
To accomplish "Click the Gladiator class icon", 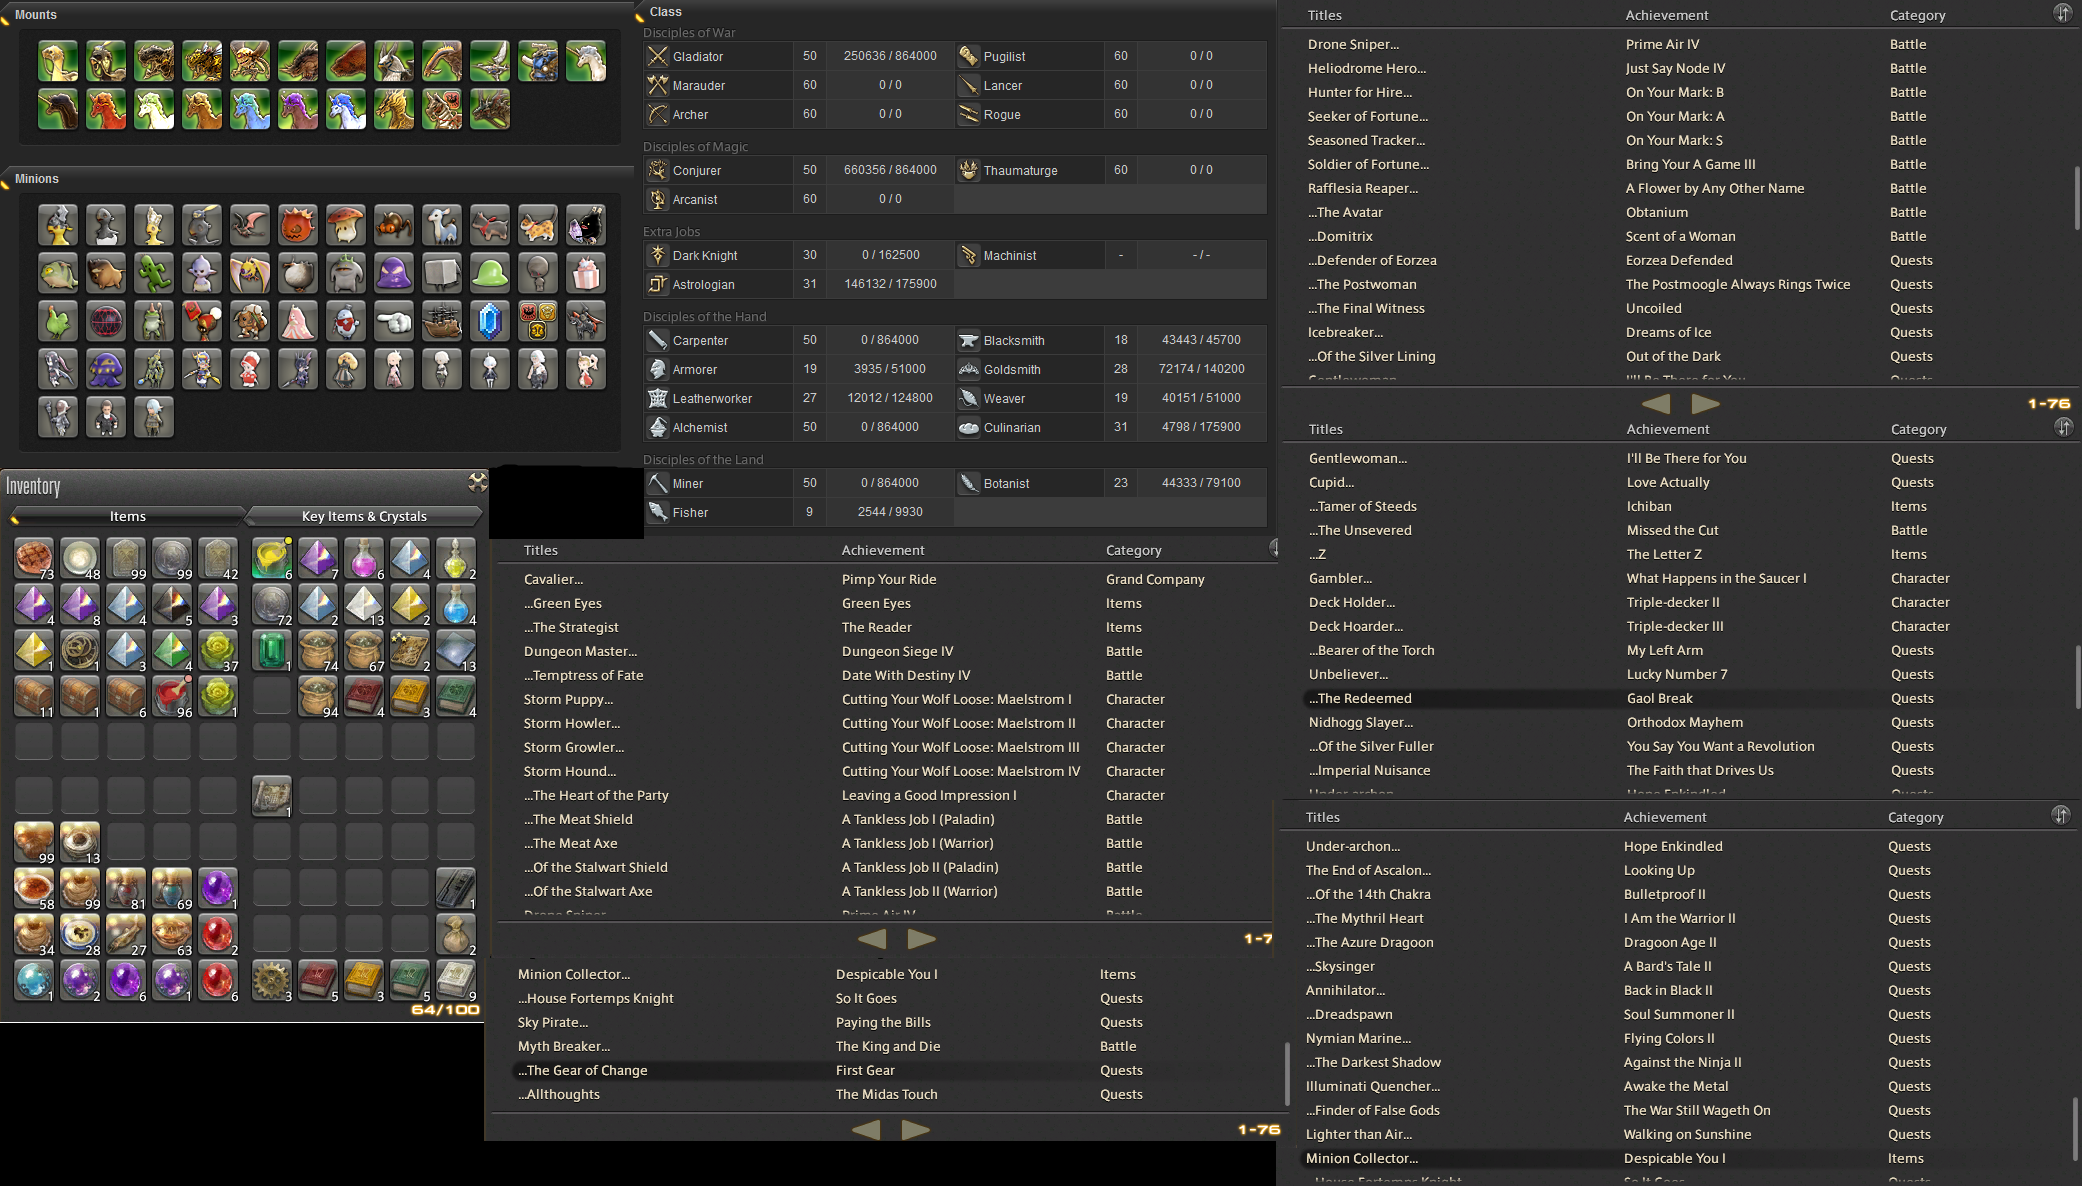I will [x=657, y=56].
